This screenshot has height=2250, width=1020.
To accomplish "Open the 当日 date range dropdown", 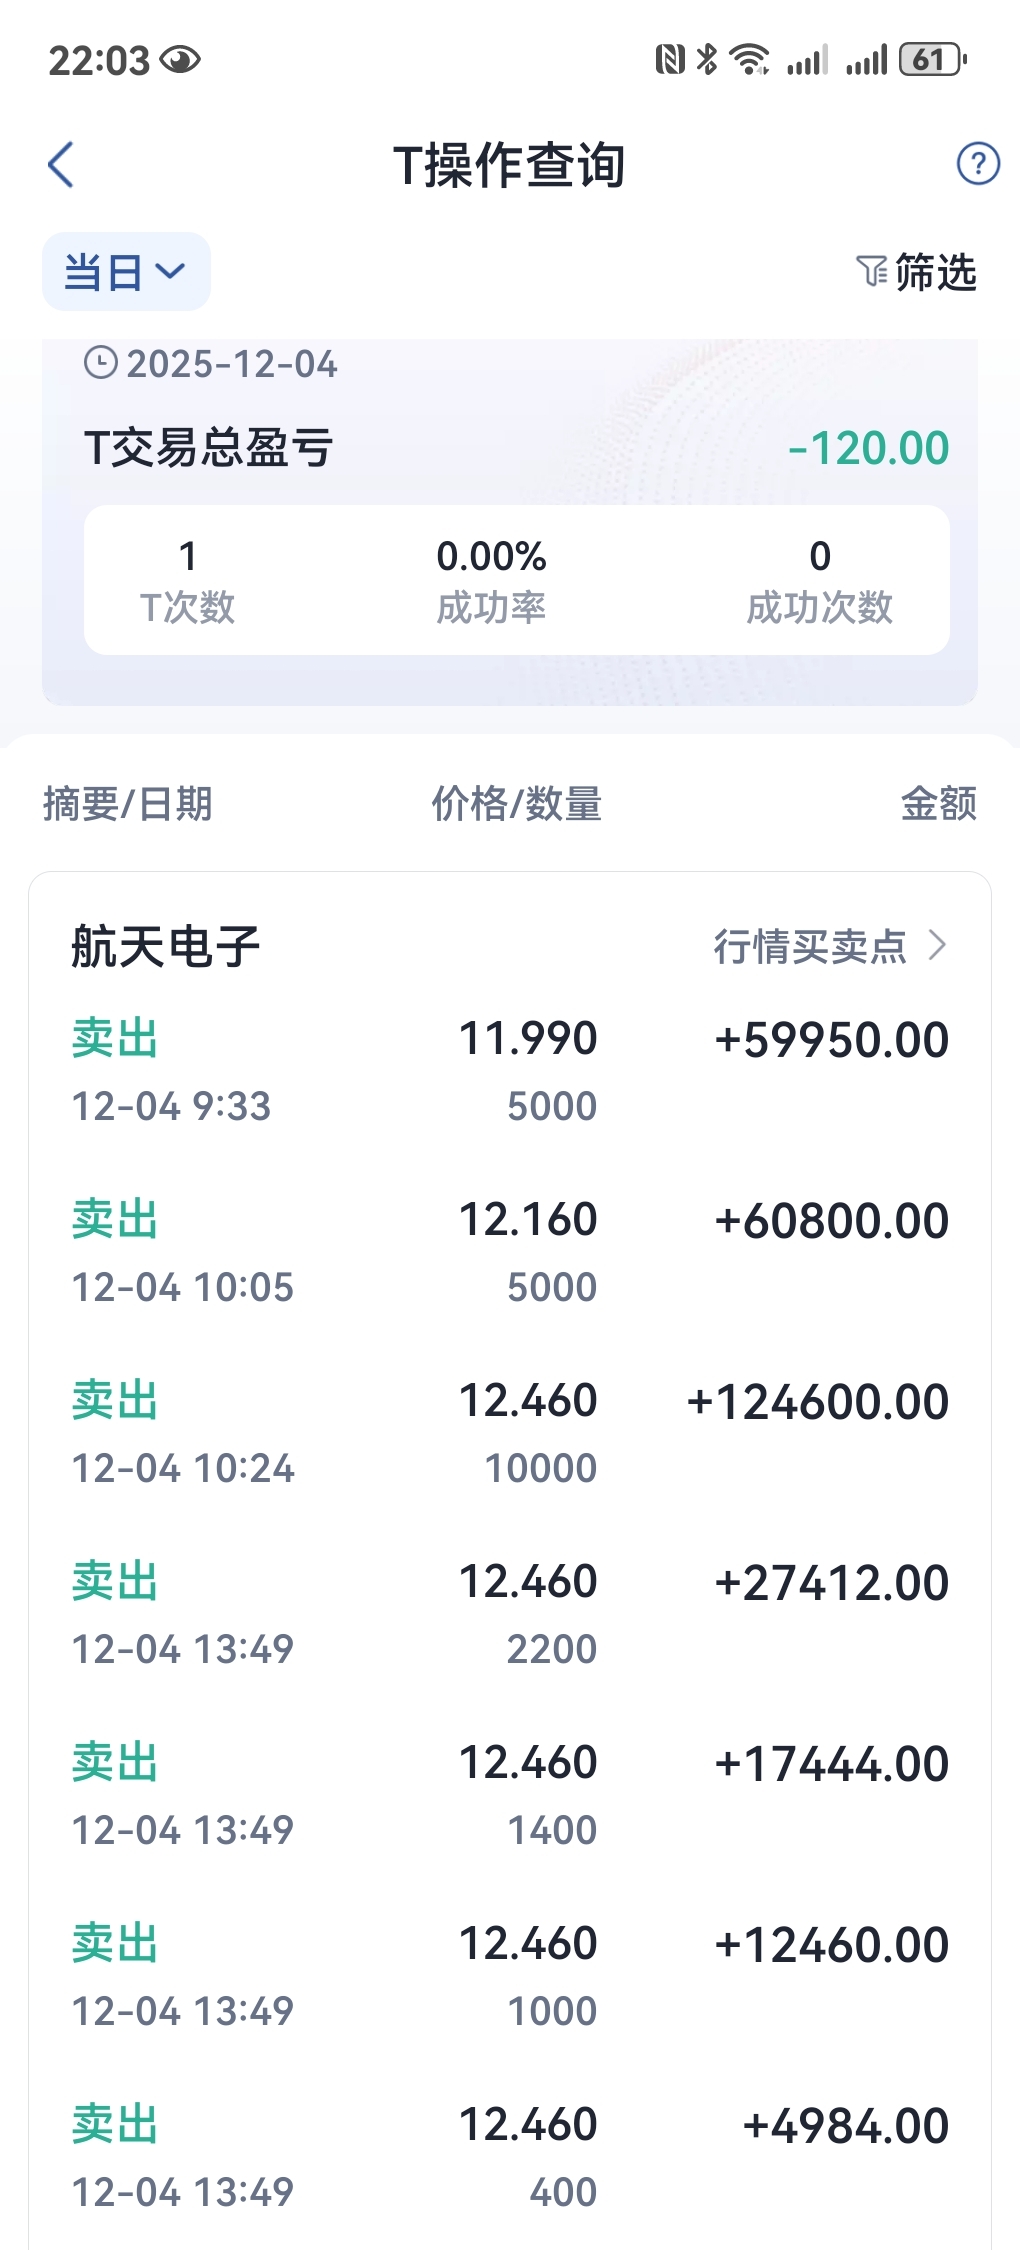I will pos(126,272).
